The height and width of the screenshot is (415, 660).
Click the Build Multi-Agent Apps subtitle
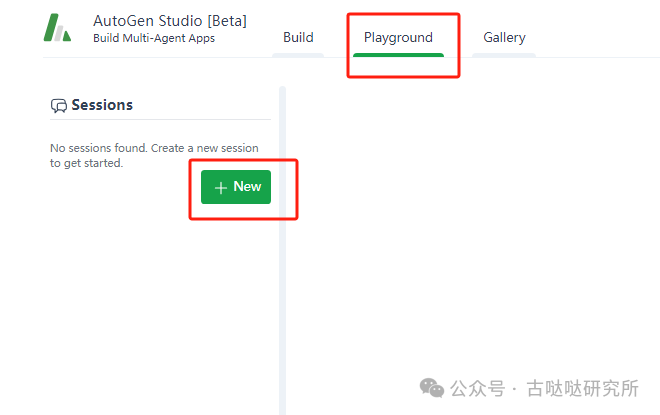click(x=153, y=39)
